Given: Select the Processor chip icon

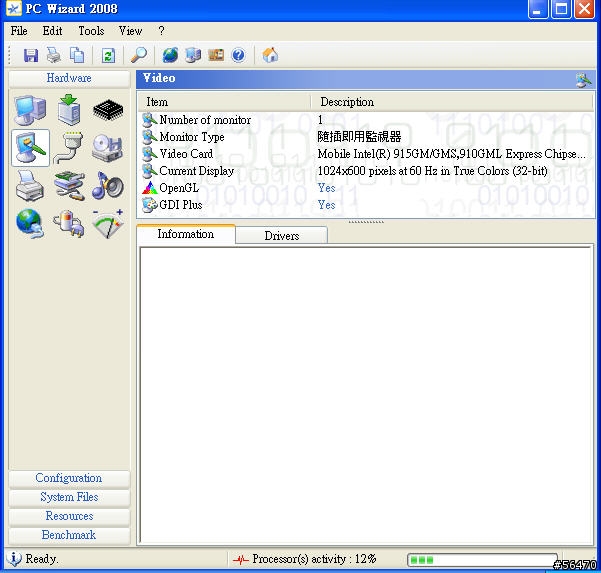Looking at the screenshot, I should tap(108, 110).
